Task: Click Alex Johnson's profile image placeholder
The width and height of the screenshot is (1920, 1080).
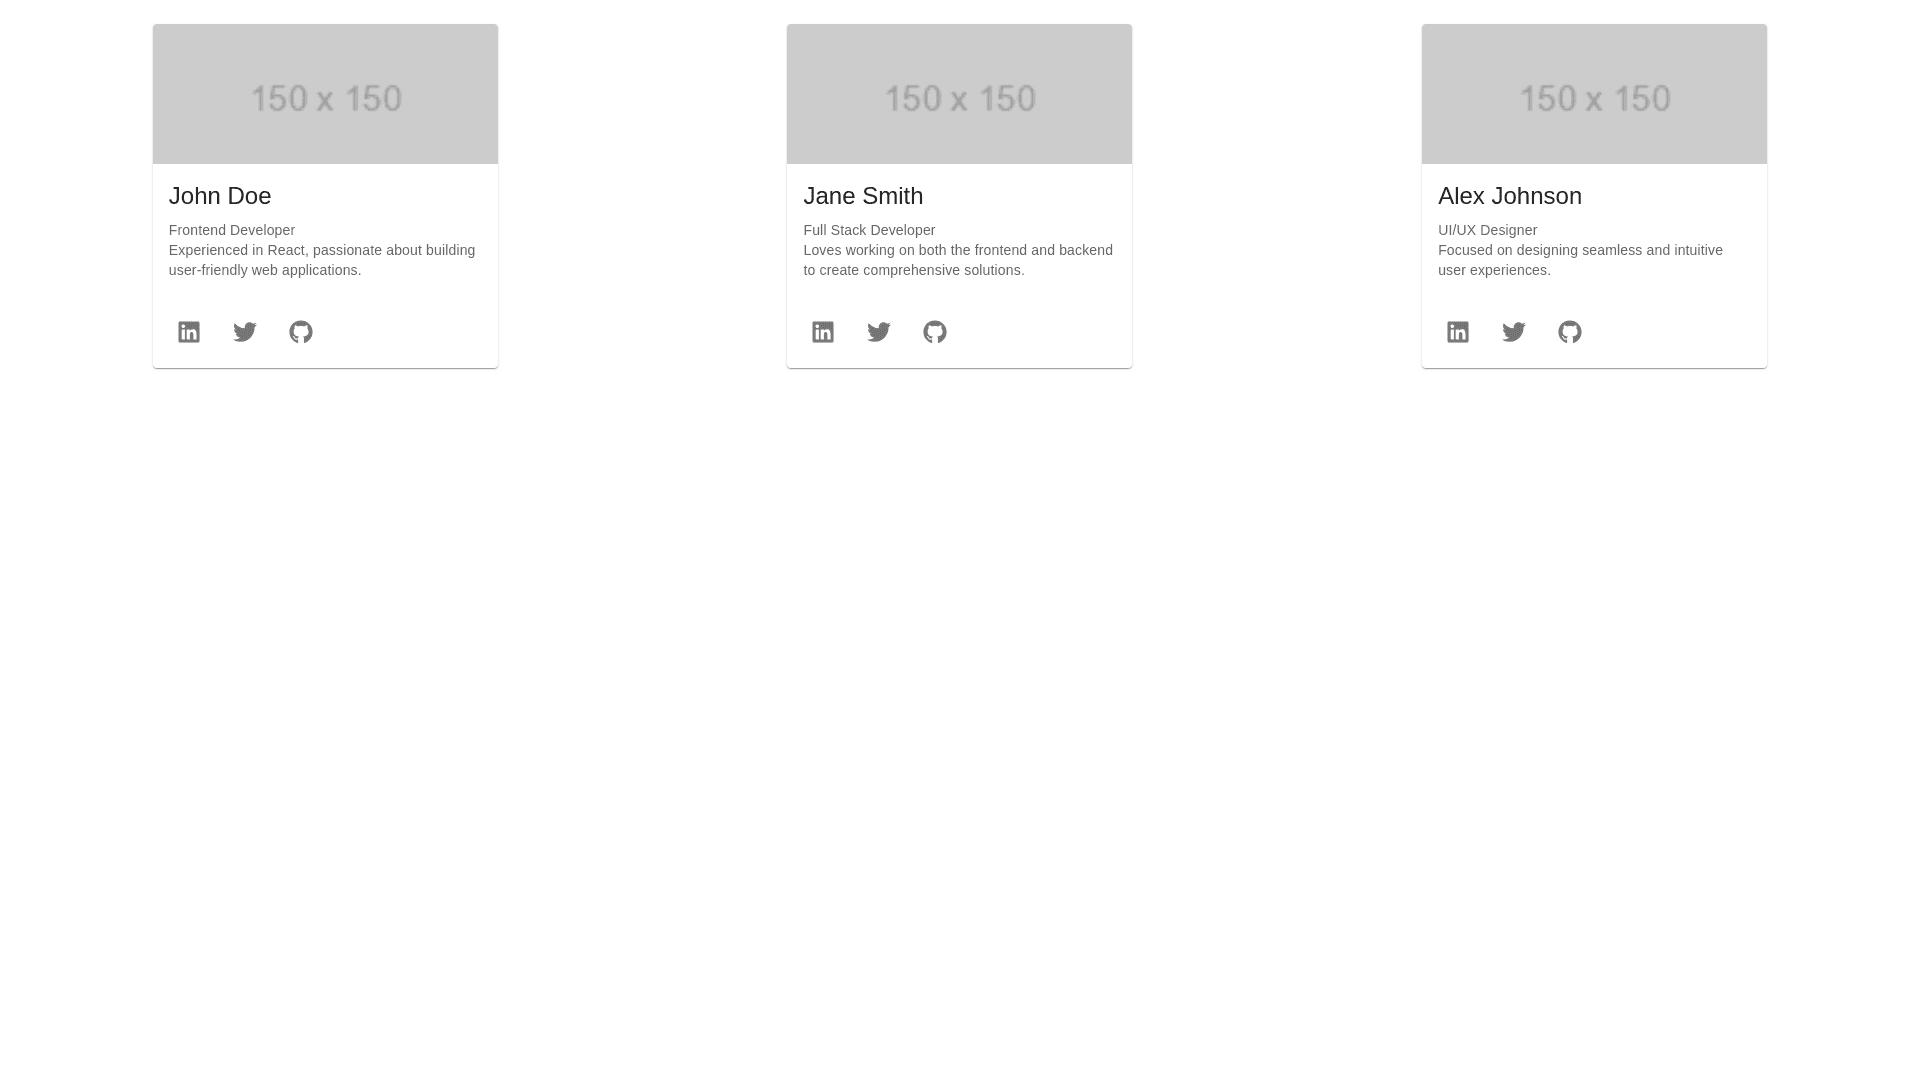Action: pyautogui.click(x=1594, y=94)
